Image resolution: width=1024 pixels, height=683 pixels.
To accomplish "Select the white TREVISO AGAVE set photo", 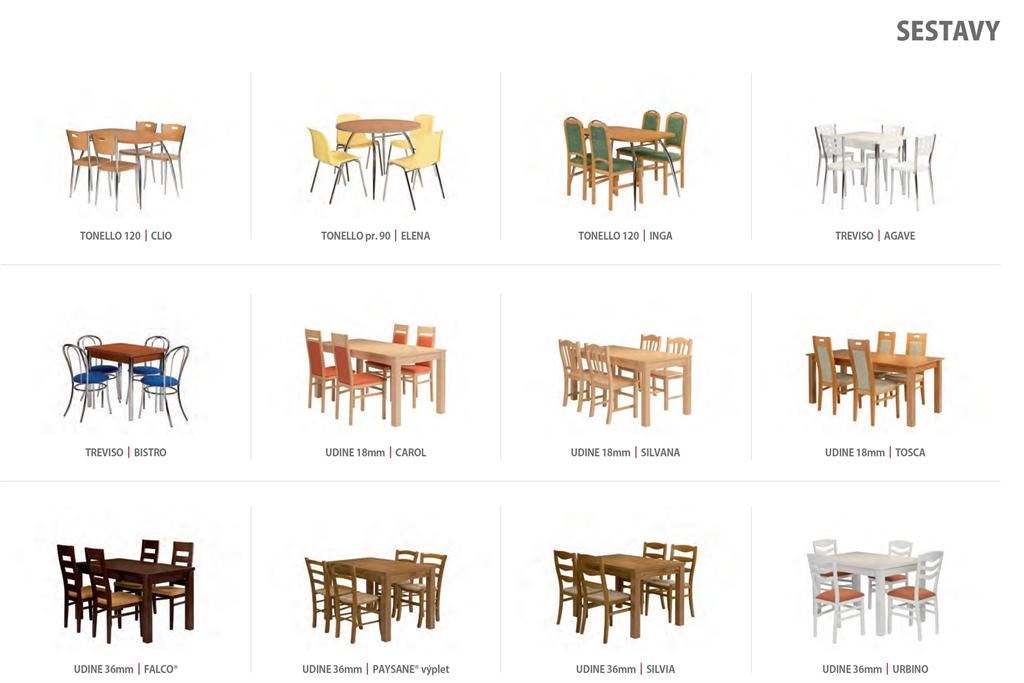I will tap(875, 166).
